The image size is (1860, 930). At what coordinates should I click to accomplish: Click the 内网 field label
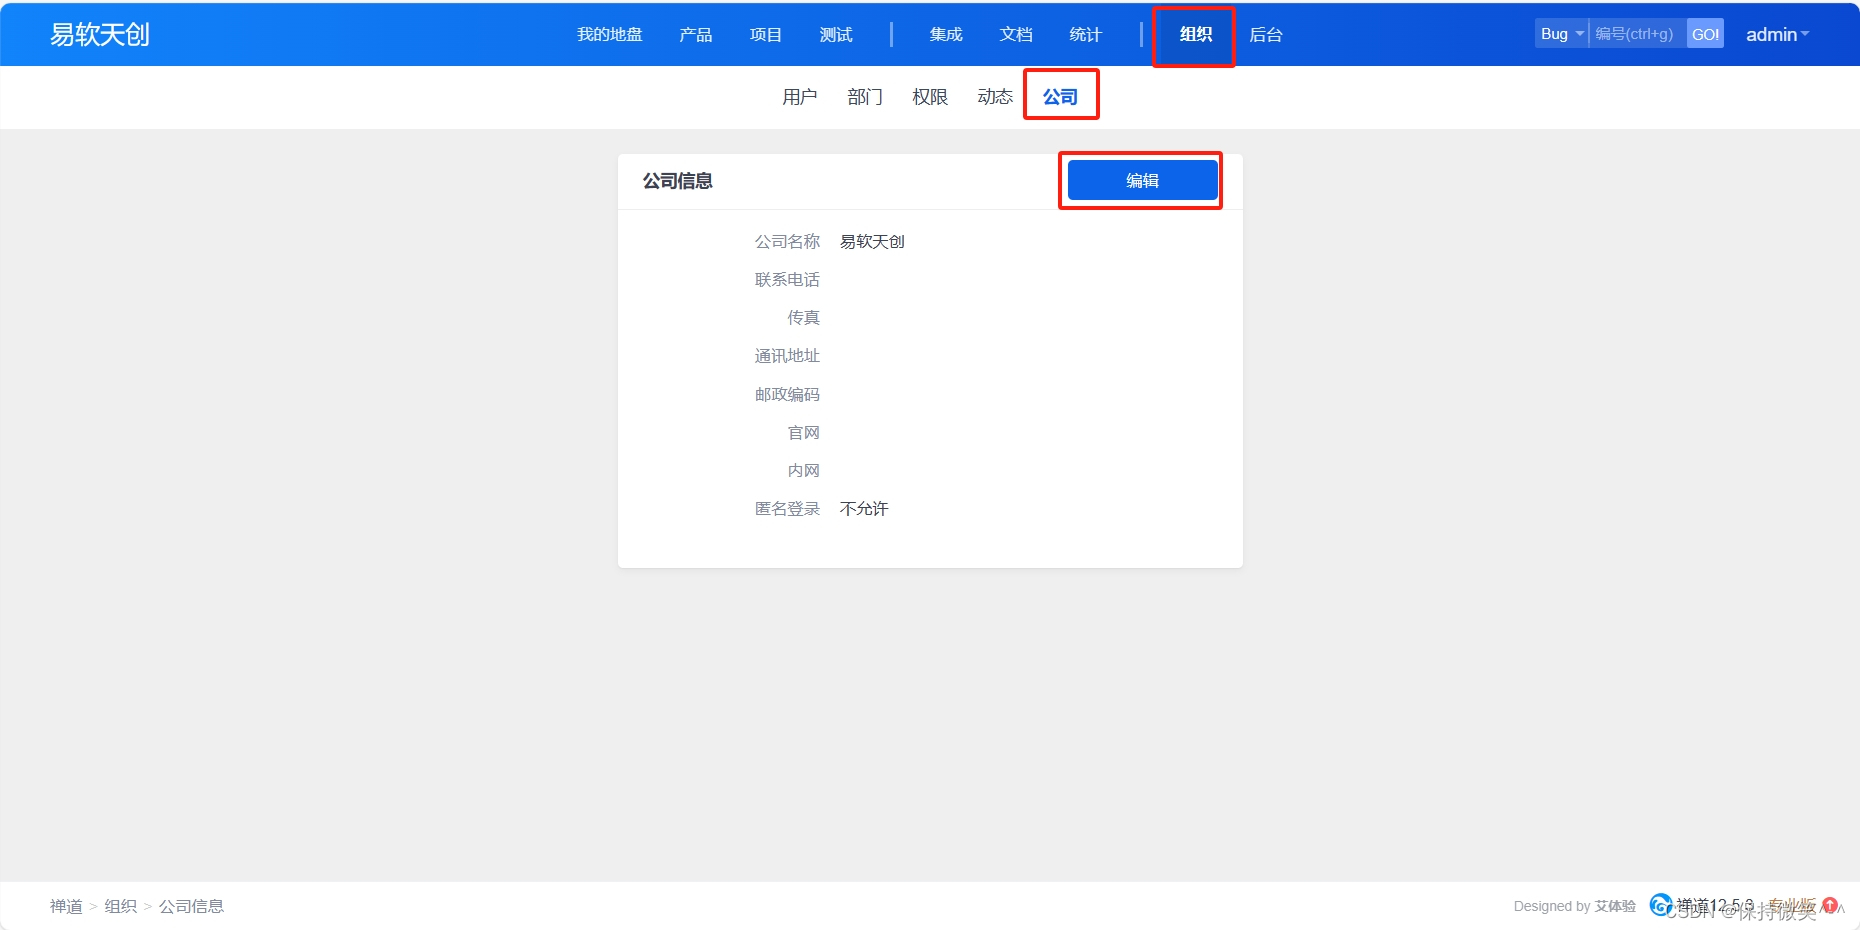[803, 470]
